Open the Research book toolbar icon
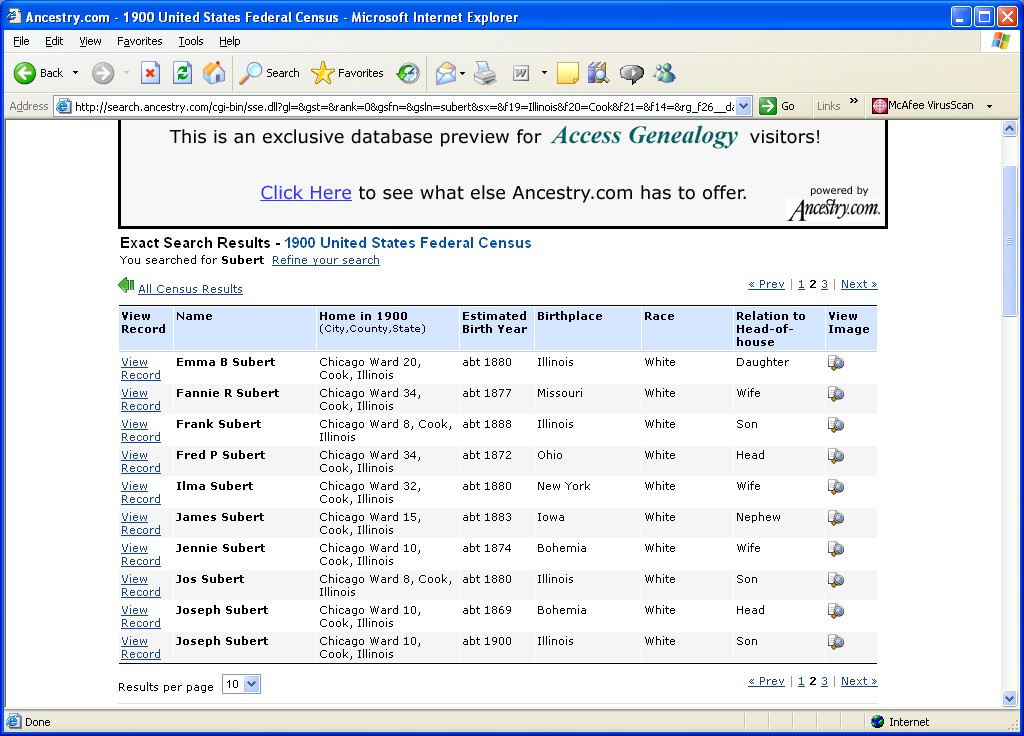Viewport: 1024px width, 736px height. 598,73
